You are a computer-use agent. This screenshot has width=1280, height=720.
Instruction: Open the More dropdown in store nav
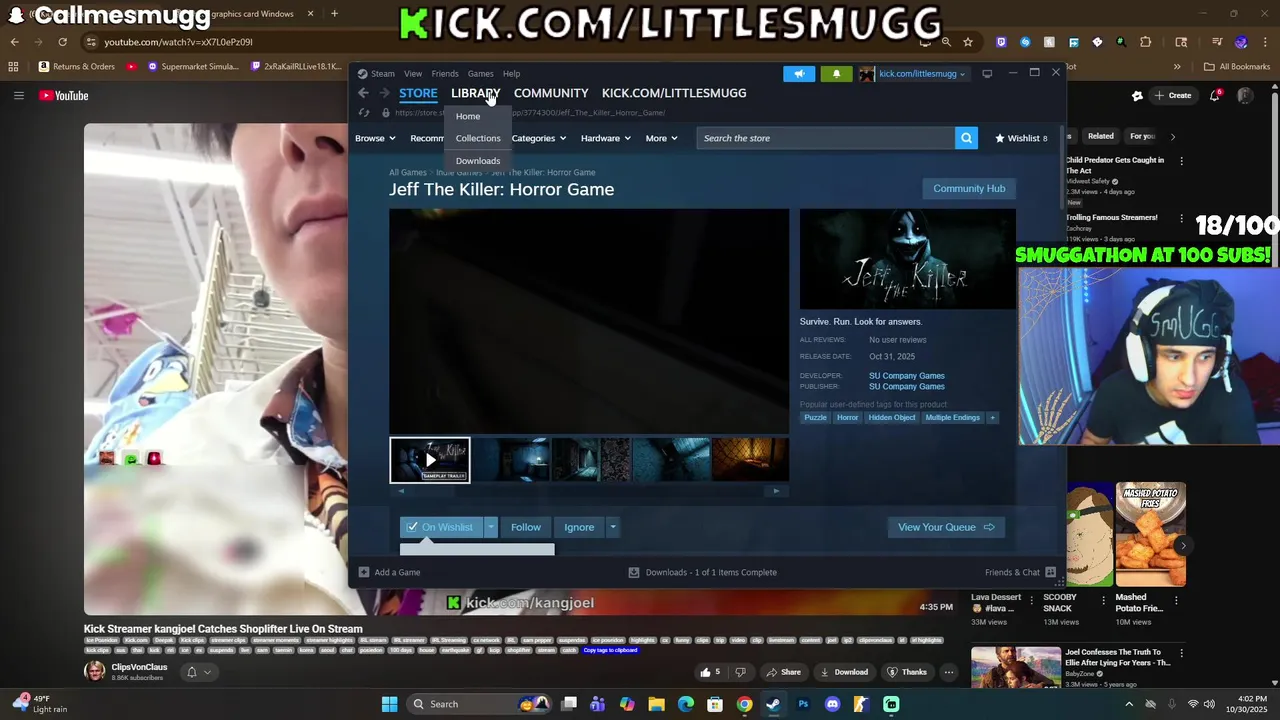point(662,138)
